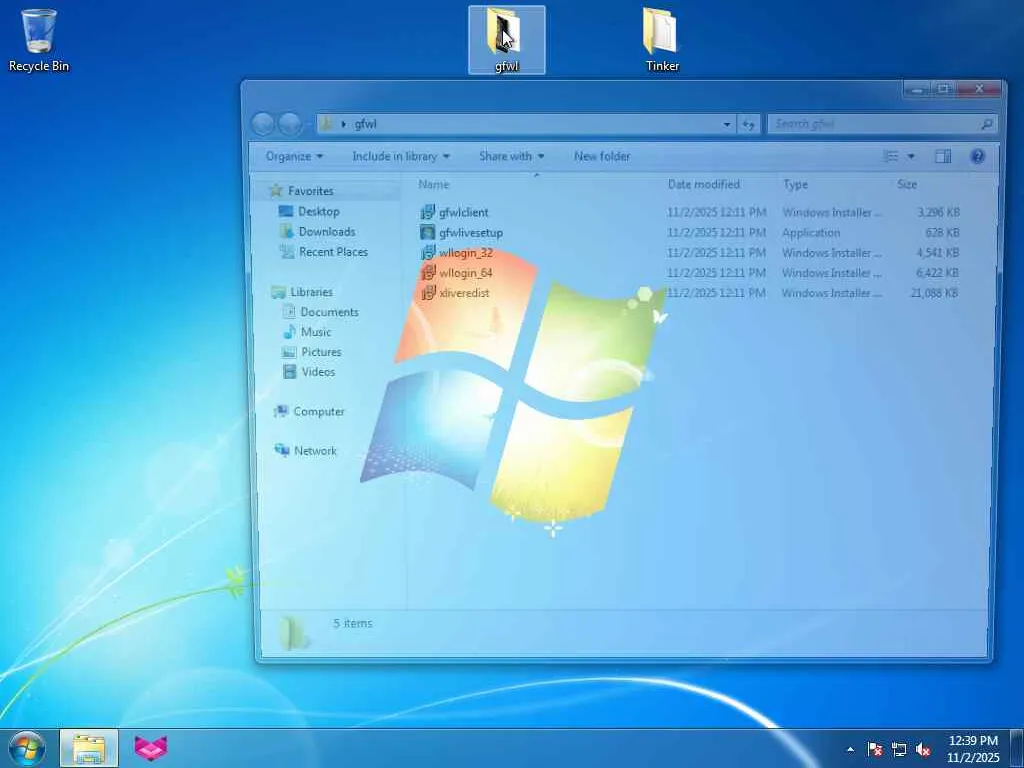This screenshot has width=1024, height=768.
Task: Select Favorites in navigation pane
Action: coord(310,191)
